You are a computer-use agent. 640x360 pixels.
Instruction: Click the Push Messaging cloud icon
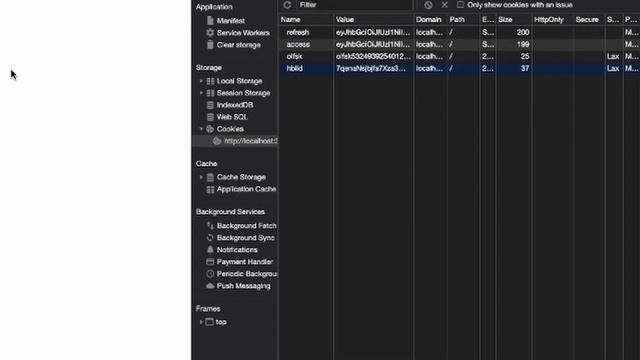click(210, 286)
